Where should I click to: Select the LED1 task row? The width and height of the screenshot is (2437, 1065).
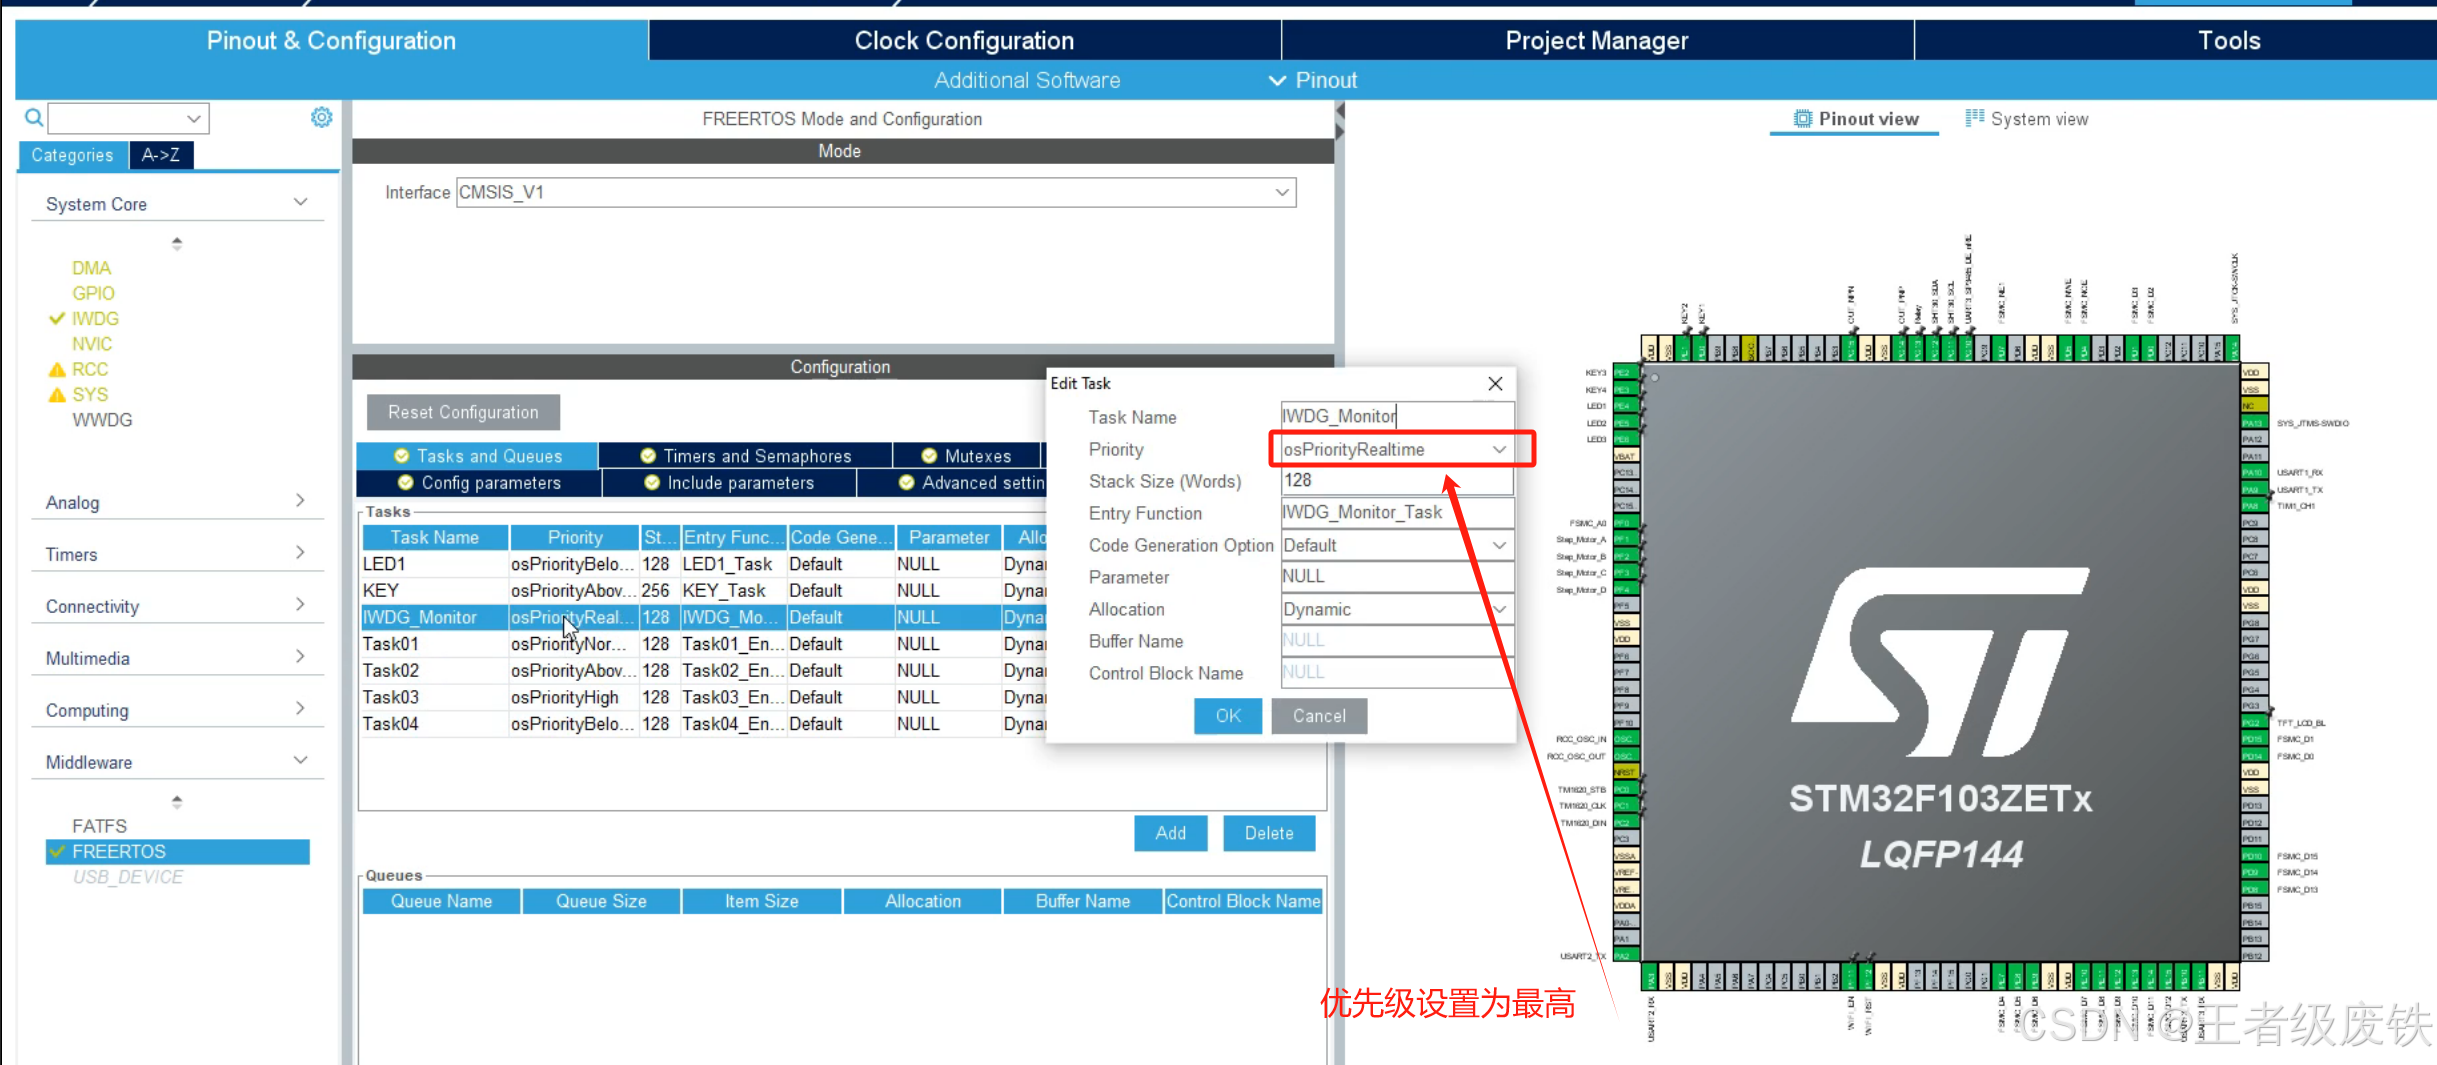(x=703, y=564)
